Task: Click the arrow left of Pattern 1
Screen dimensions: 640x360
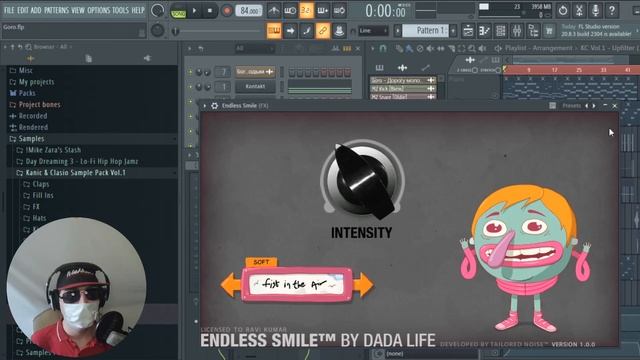Action: coord(398,31)
